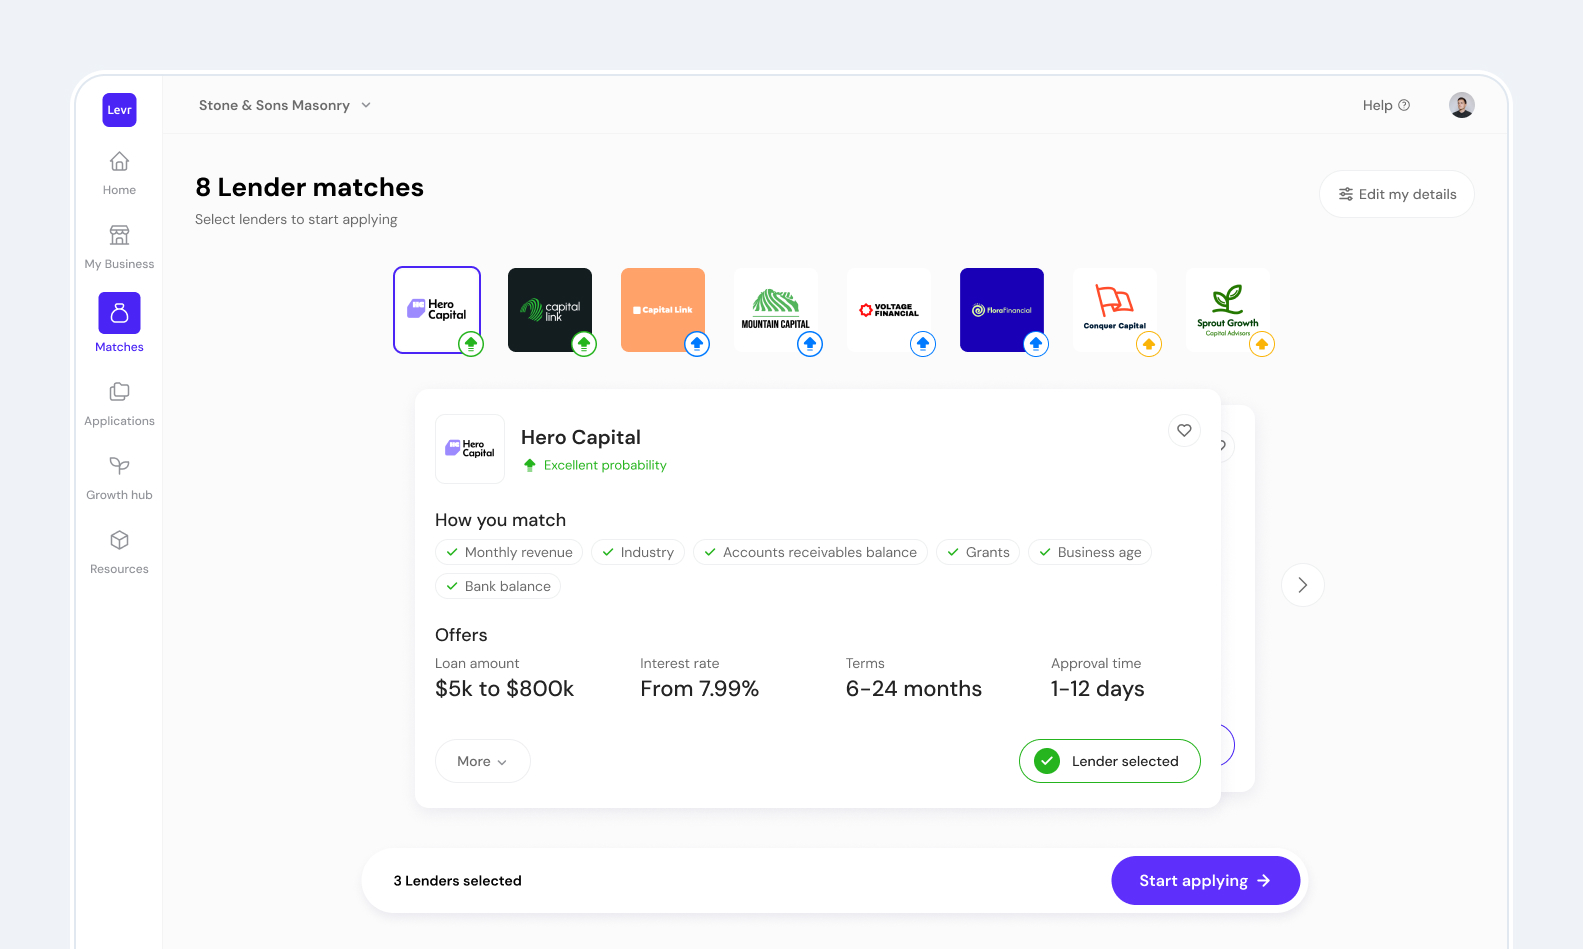Click '3 Lenders selected' text

click(x=457, y=881)
